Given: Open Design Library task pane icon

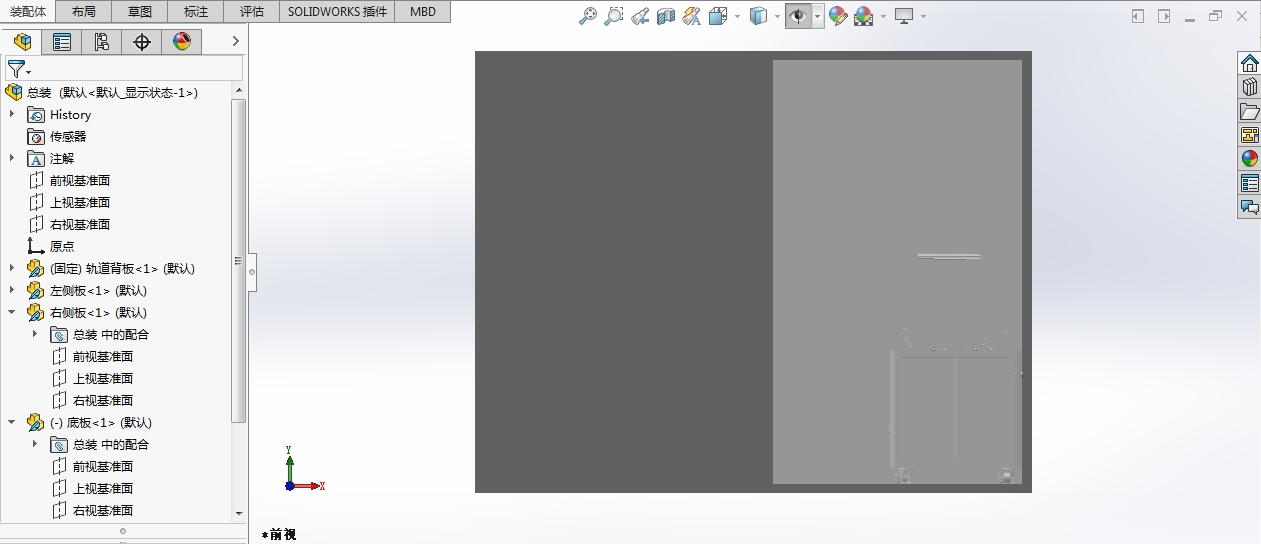Looking at the screenshot, I should pyautogui.click(x=1249, y=88).
